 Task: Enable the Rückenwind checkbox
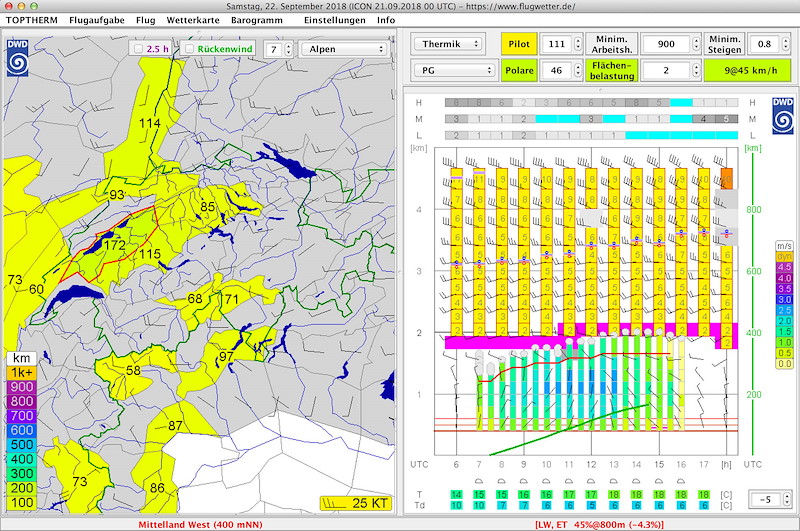[189, 49]
